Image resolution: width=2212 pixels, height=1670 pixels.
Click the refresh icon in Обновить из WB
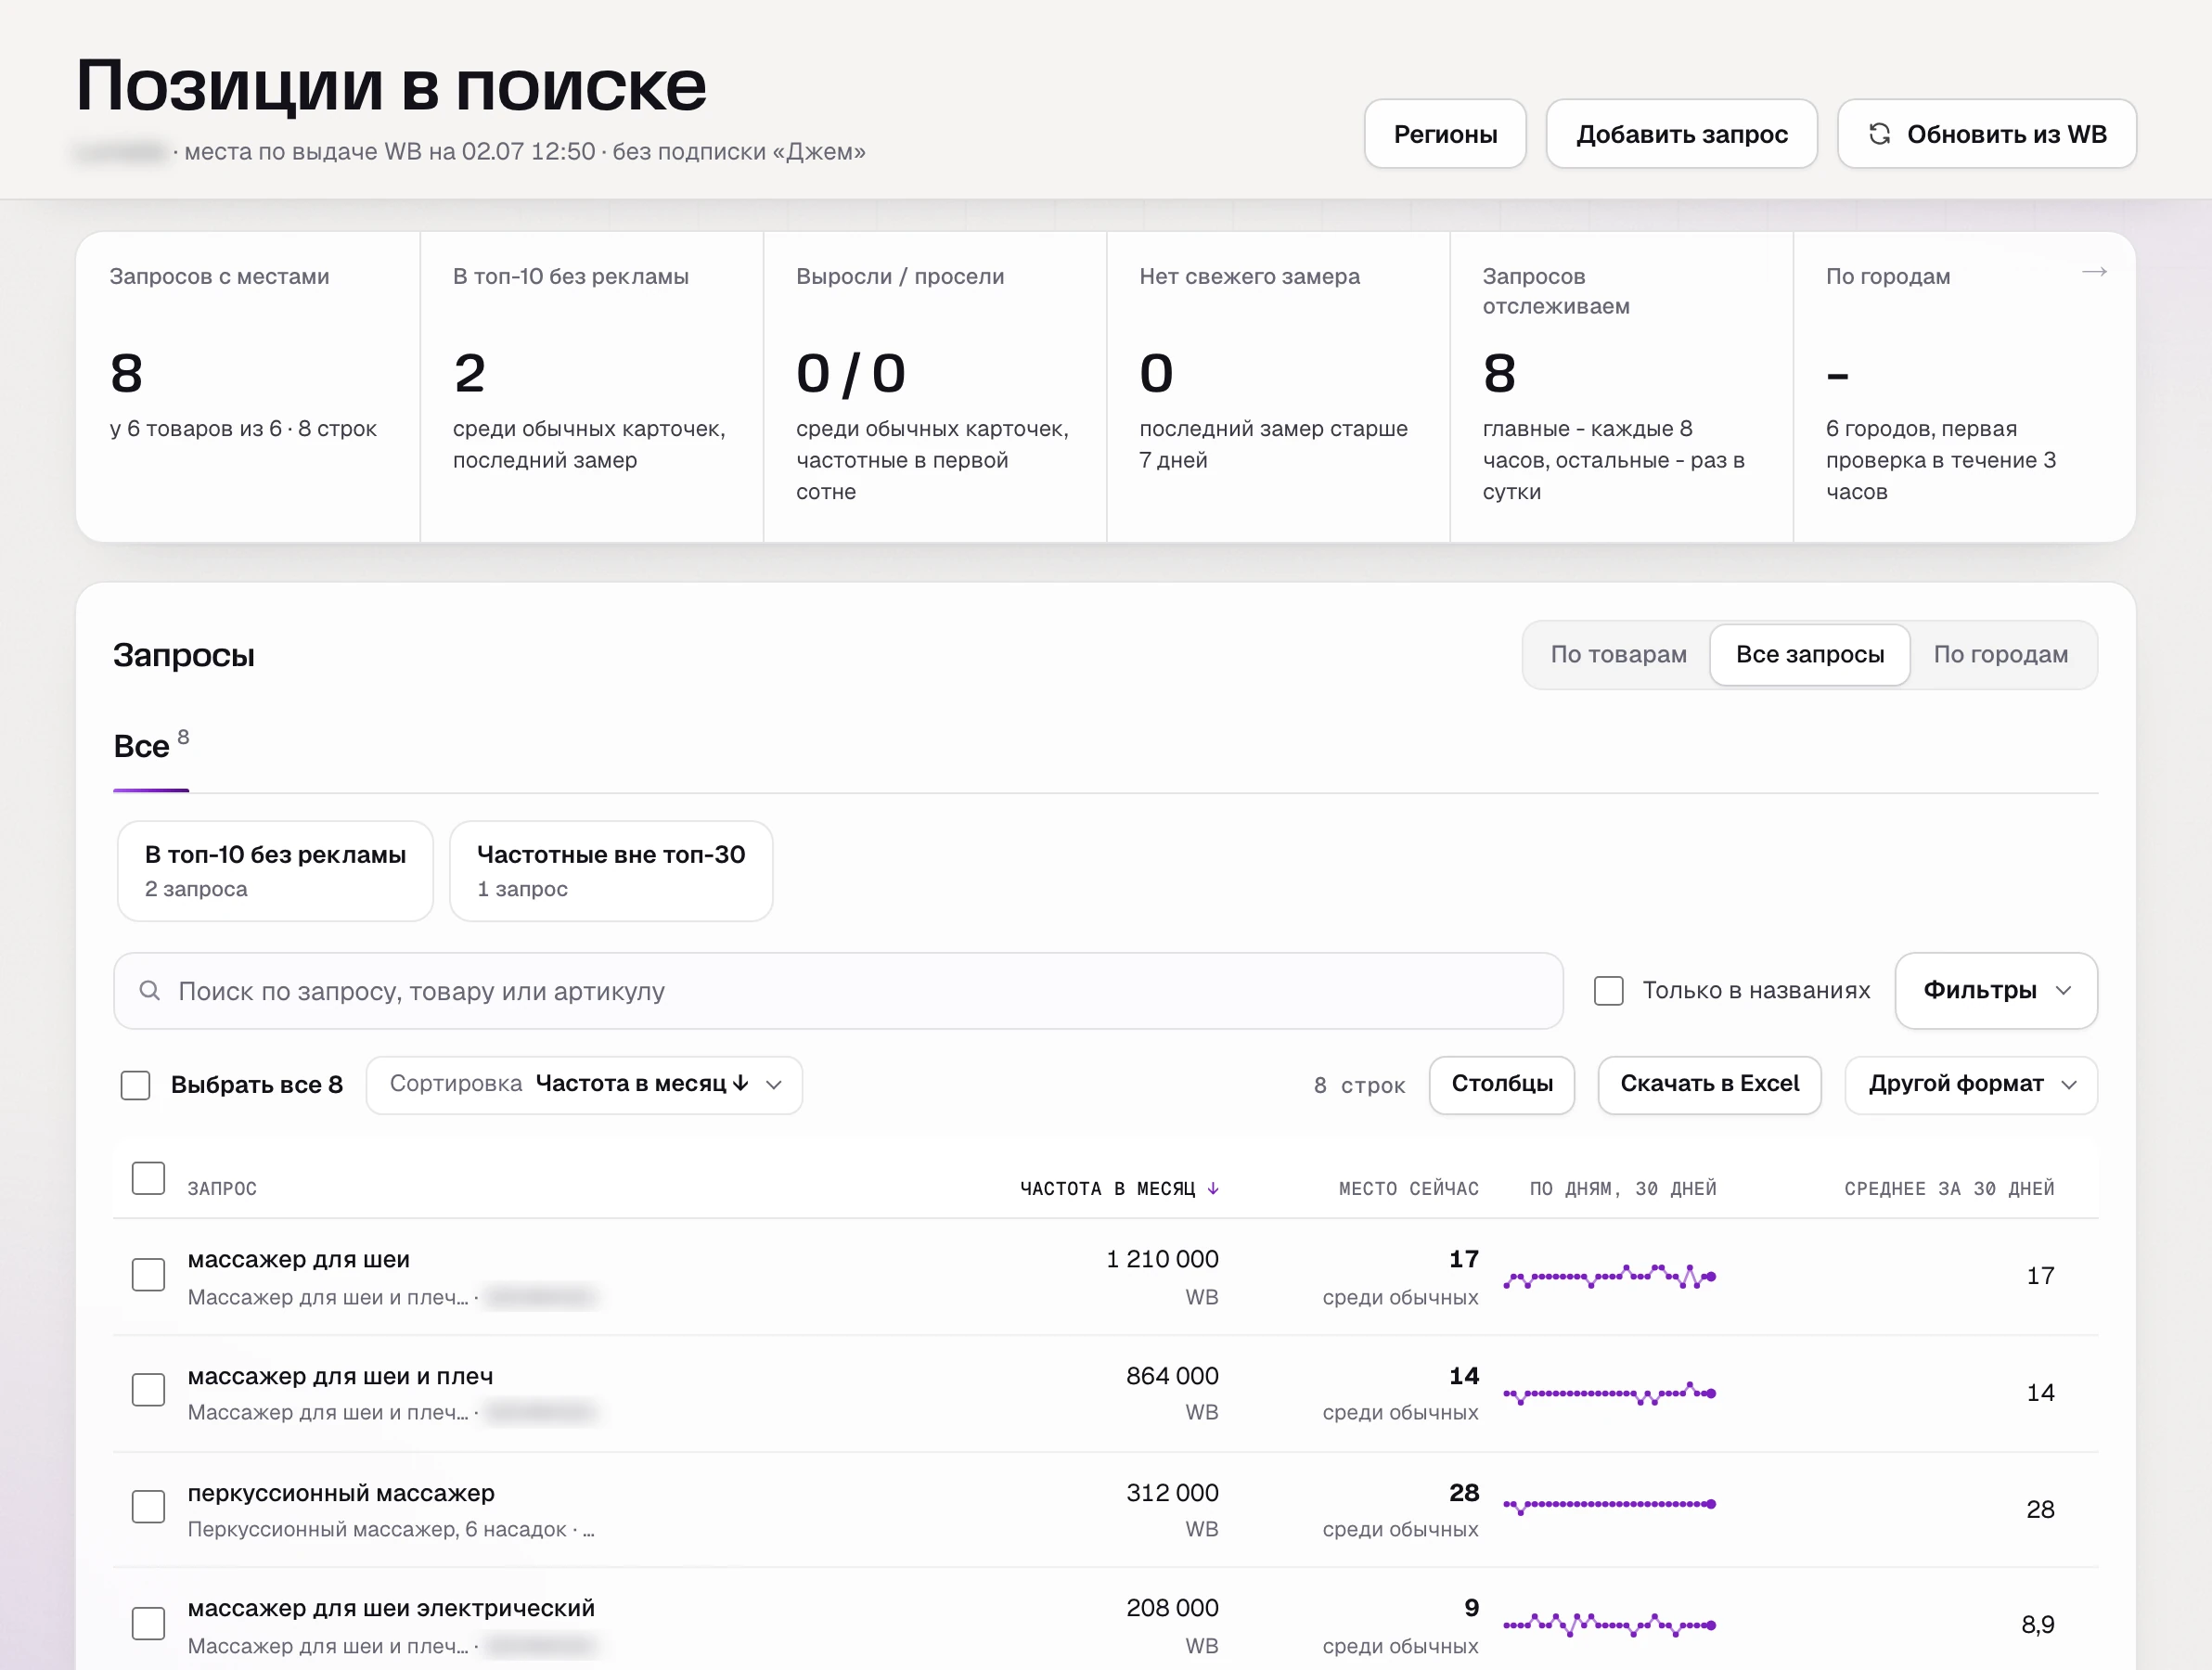tap(1879, 134)
